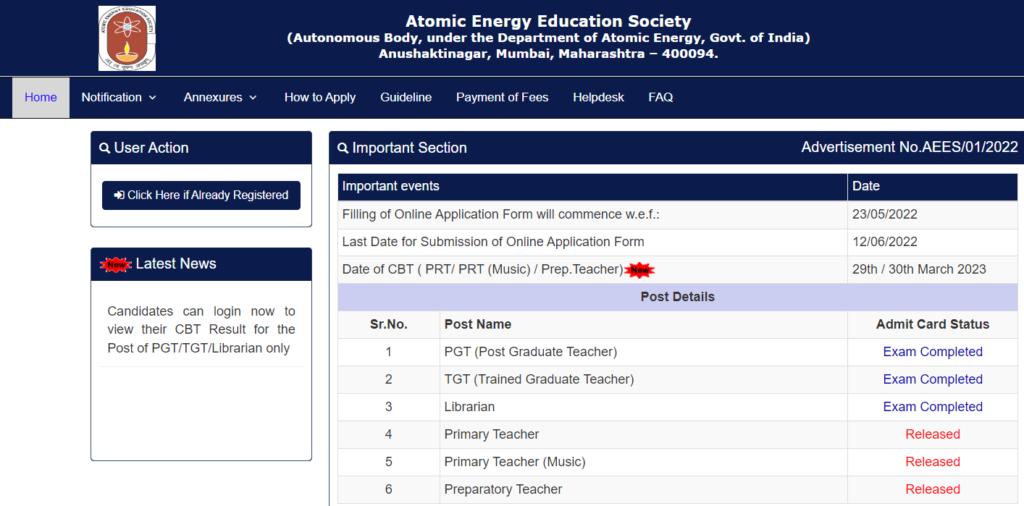The height and width of the screenshot is (506, 1024).
Task: Click the login arrow icon on Already Registered button
Action: (119, 195)
